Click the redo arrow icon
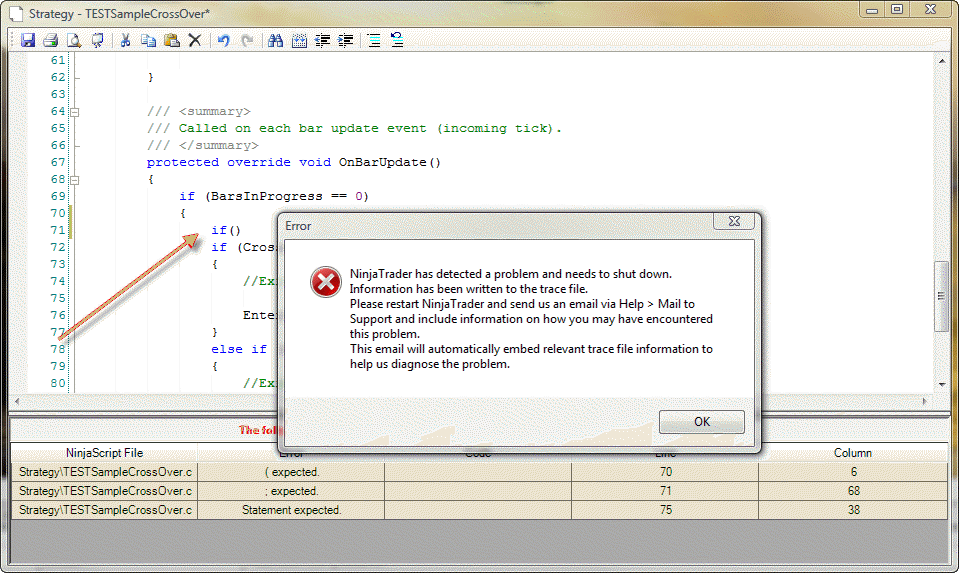This screenshot has width=959, height=573. 247,40
